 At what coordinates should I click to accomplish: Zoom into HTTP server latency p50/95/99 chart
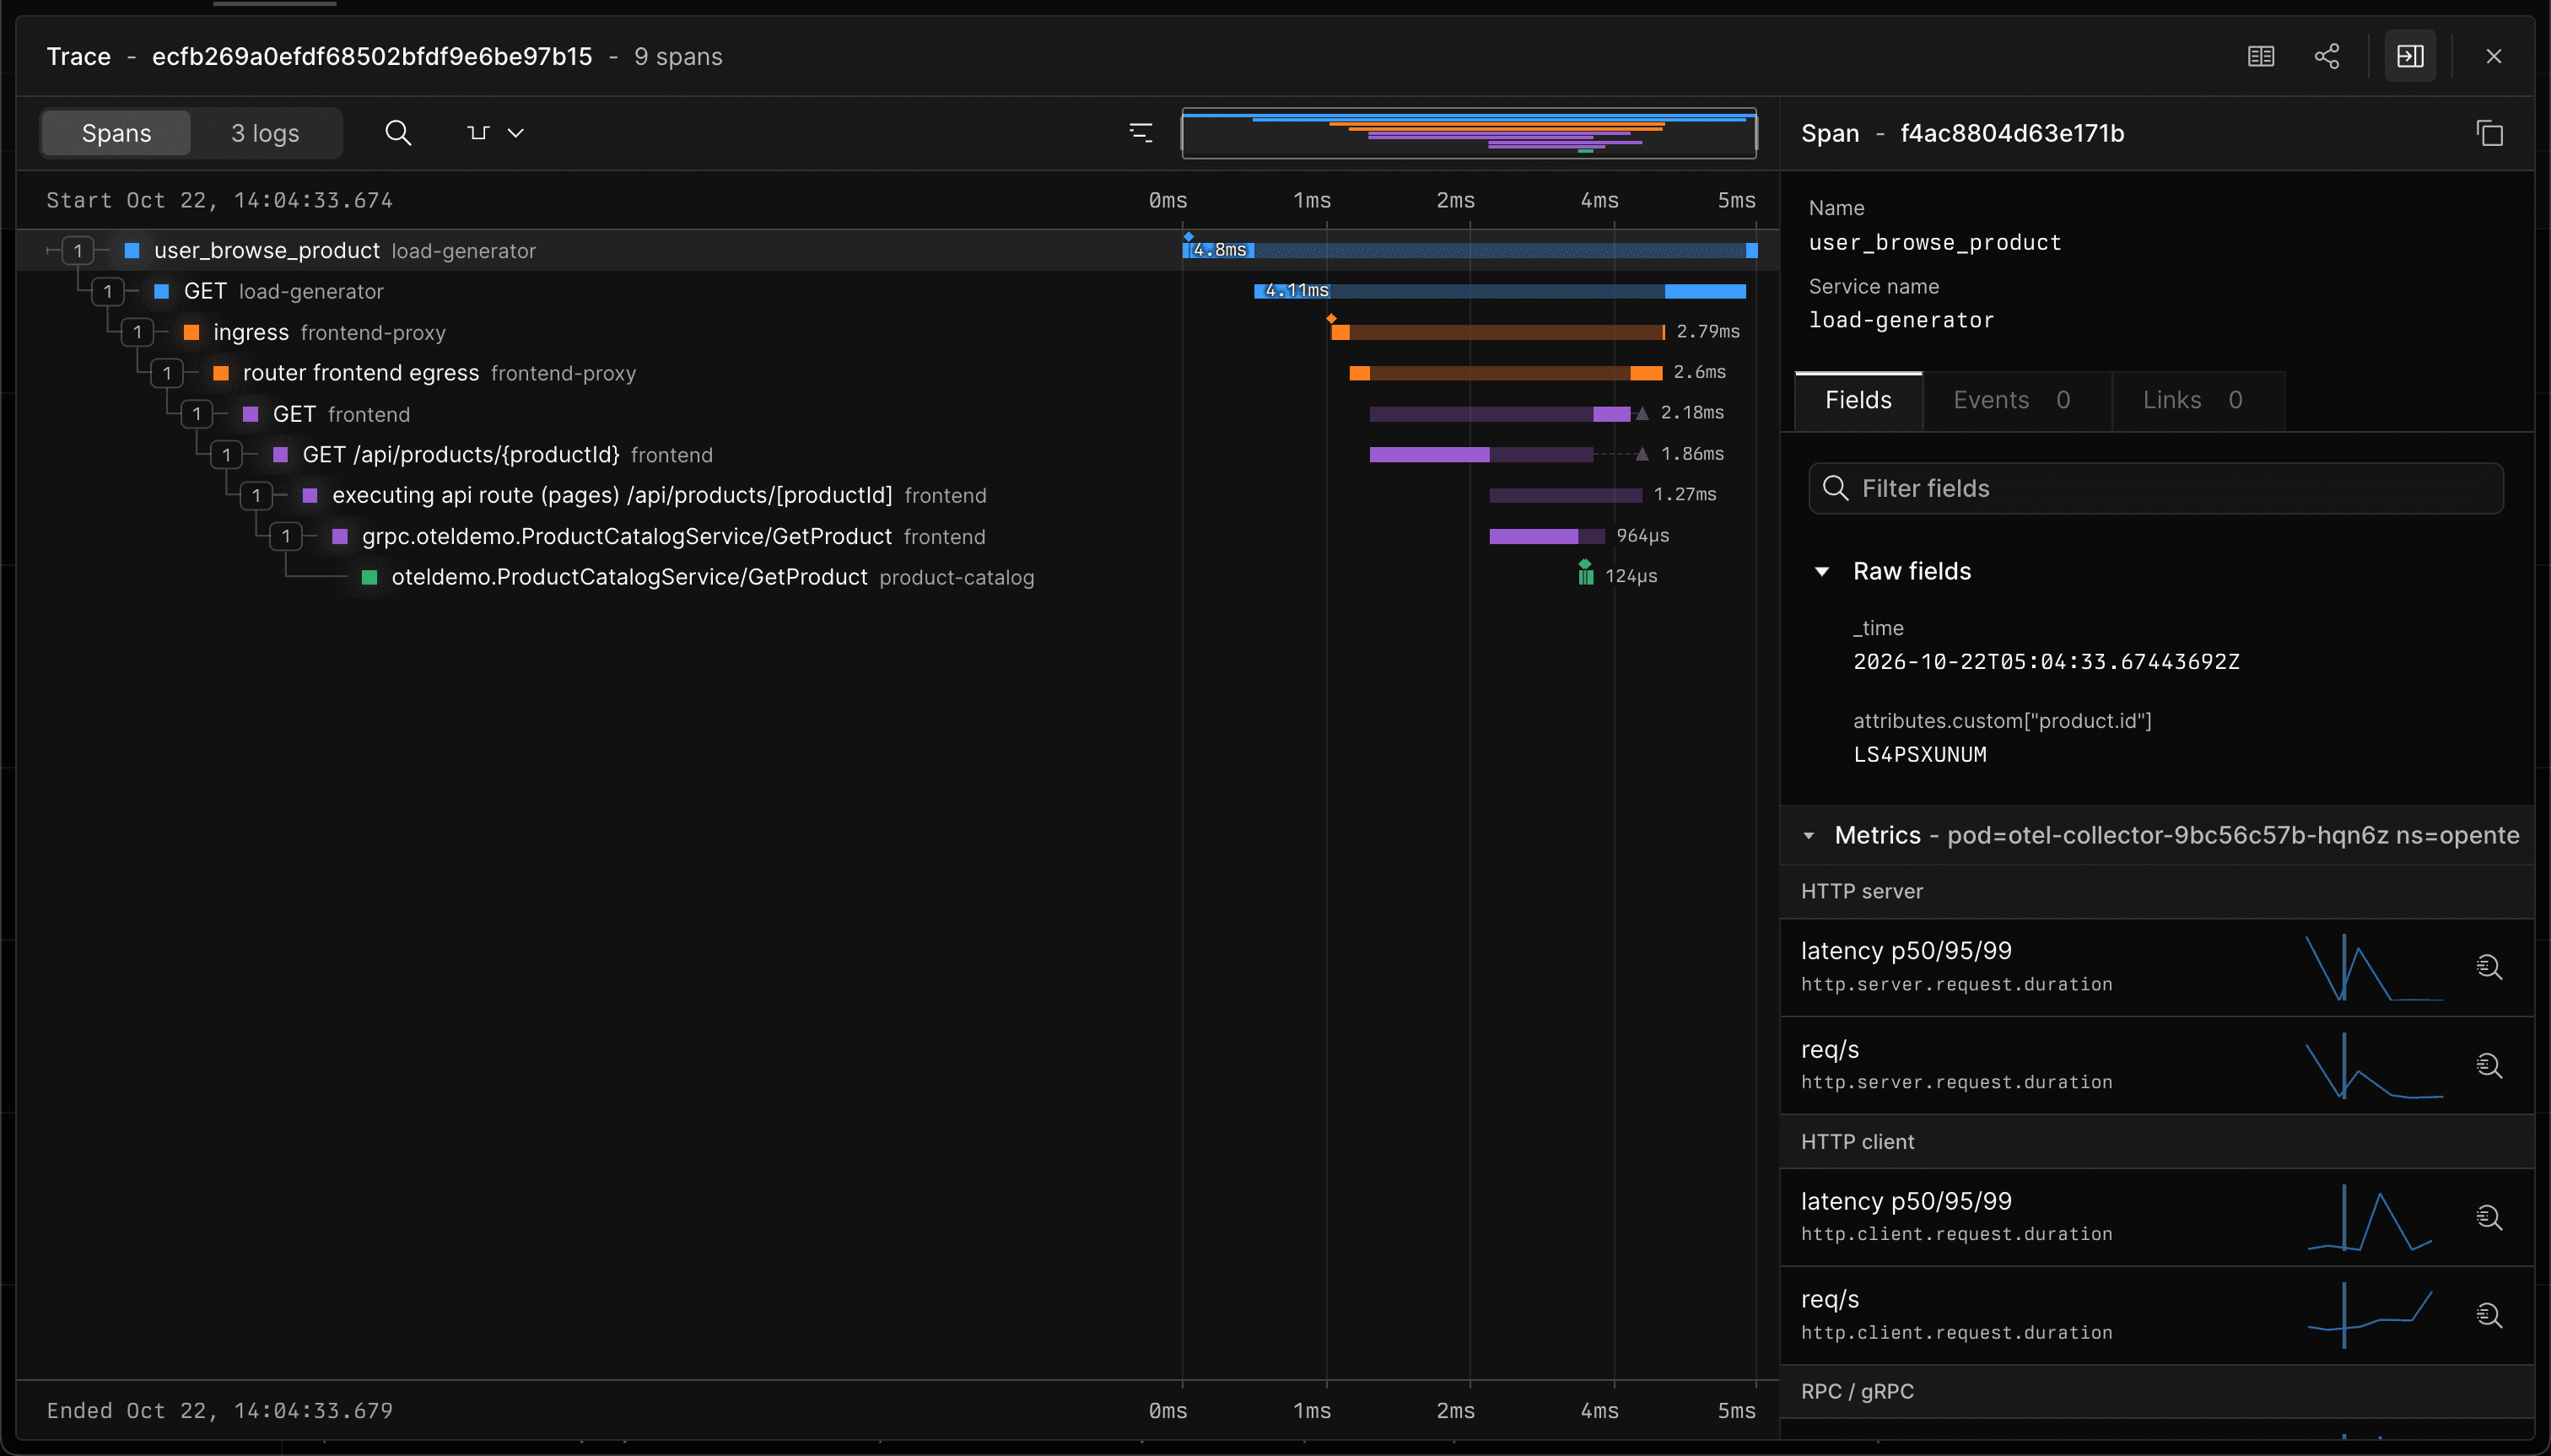[x=2488, y=967]
